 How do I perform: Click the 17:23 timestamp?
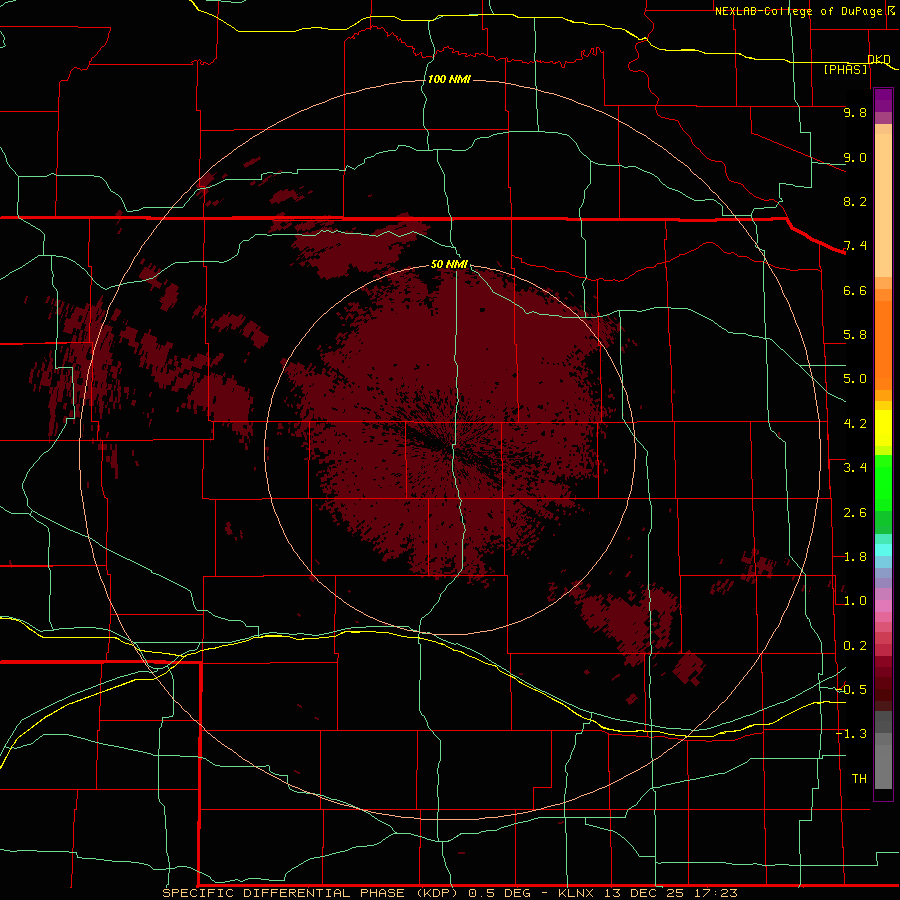(715, 893)
